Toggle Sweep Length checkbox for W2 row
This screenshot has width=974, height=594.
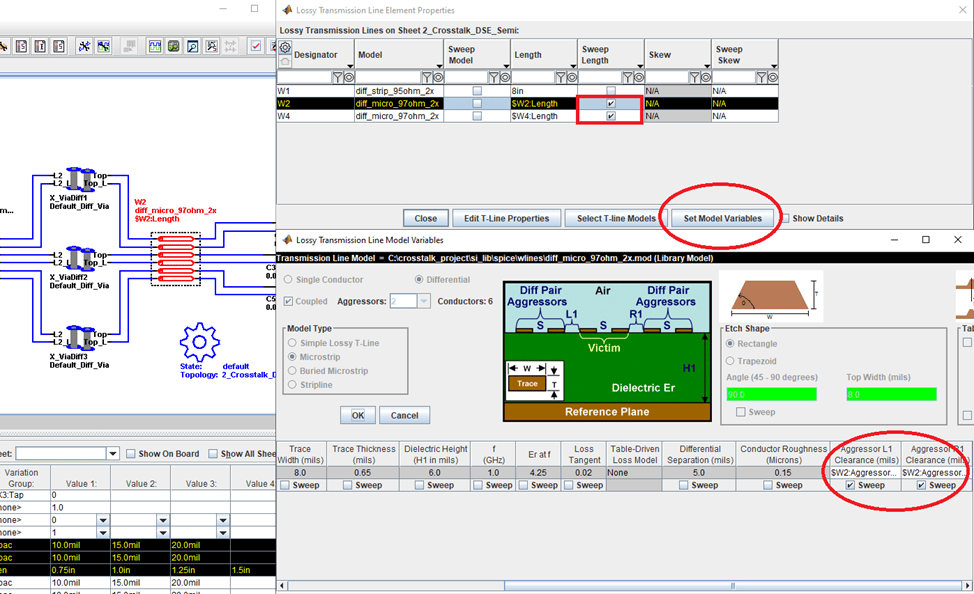click(x=611, y=103)
